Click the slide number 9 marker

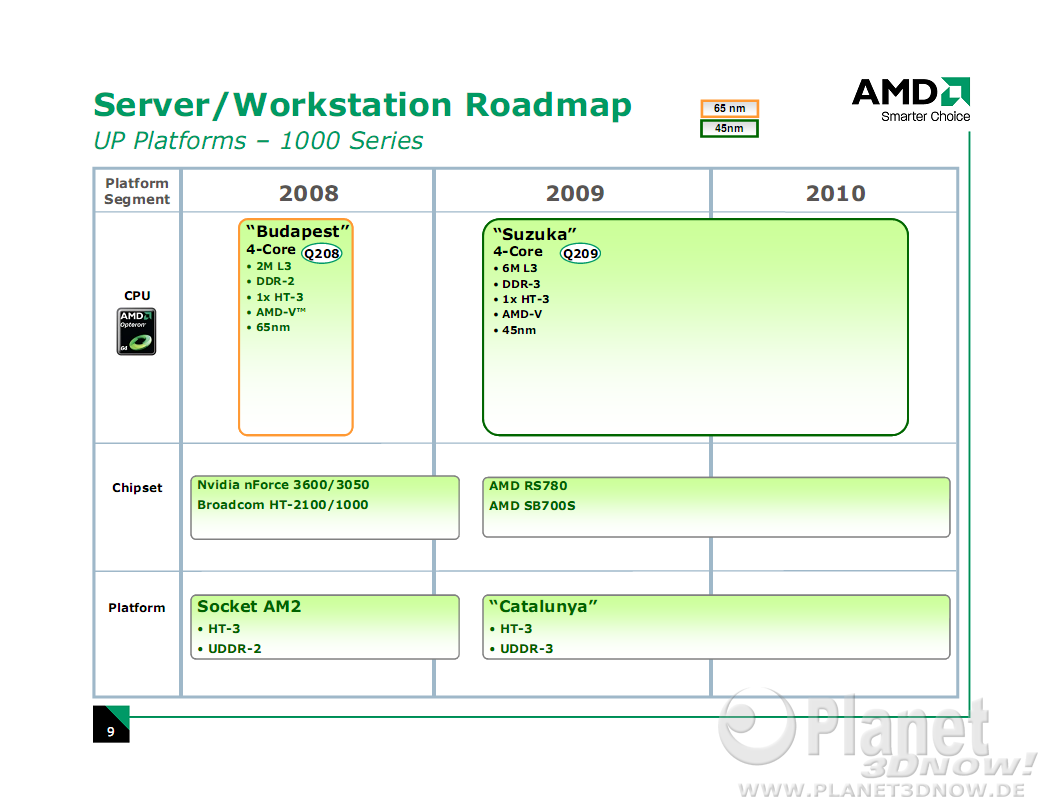(111, 731)
